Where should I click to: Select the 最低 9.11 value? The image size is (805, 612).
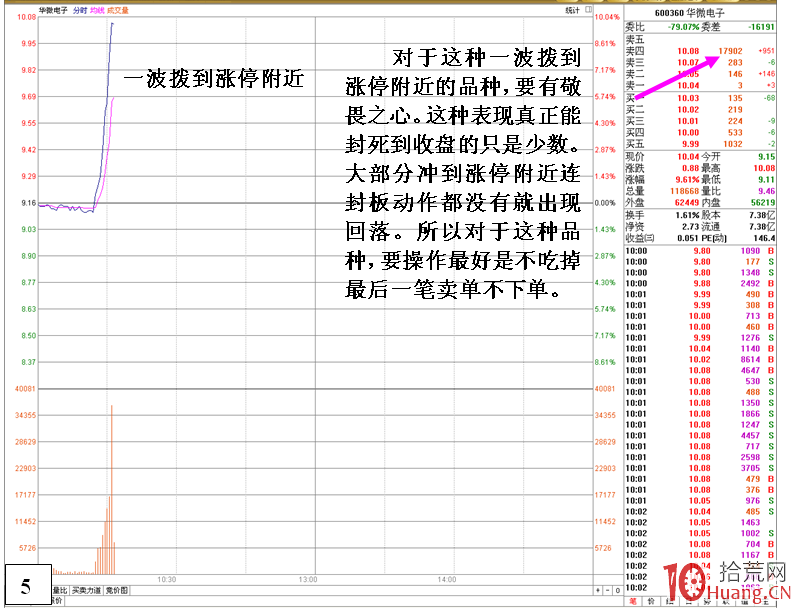point(766,180)
